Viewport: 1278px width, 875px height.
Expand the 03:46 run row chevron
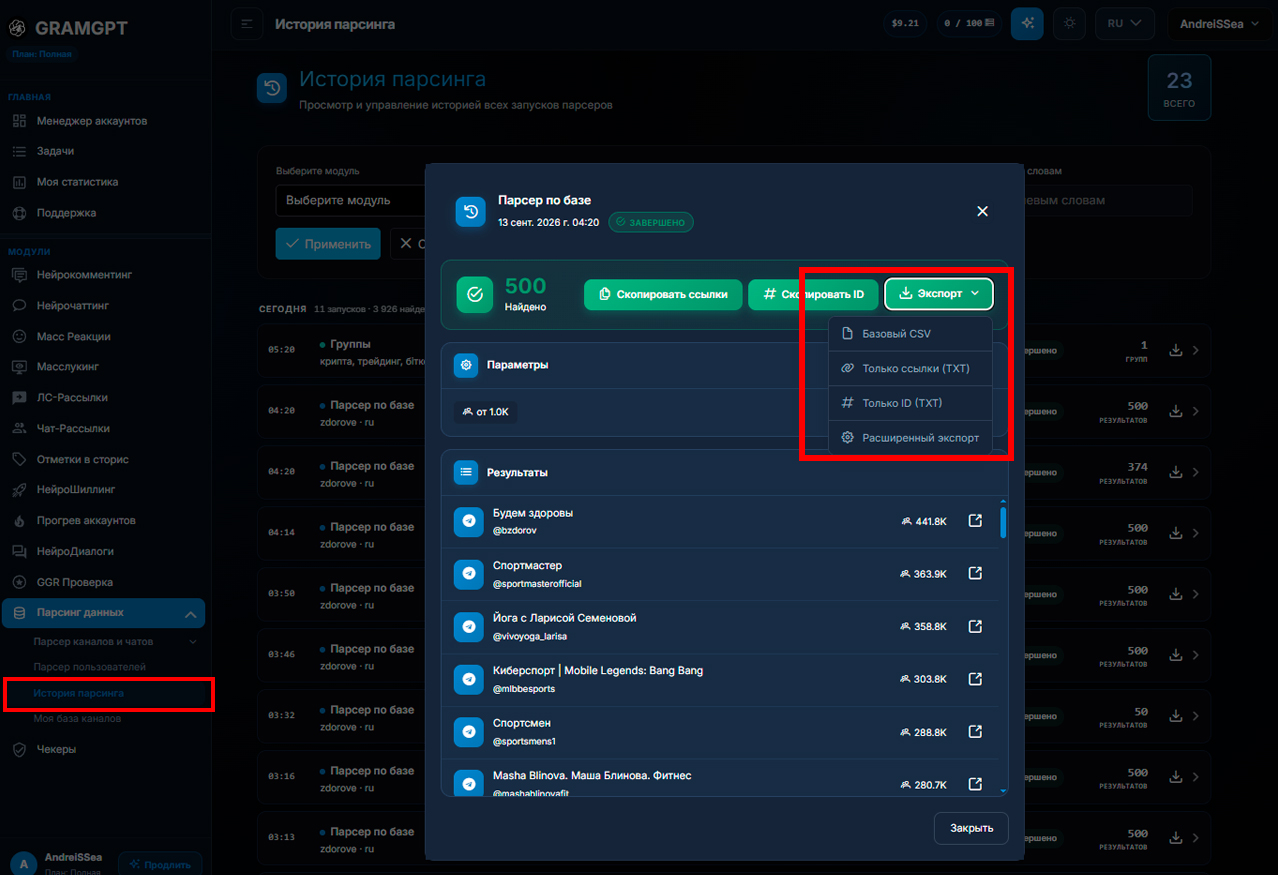click(1196, 655)
